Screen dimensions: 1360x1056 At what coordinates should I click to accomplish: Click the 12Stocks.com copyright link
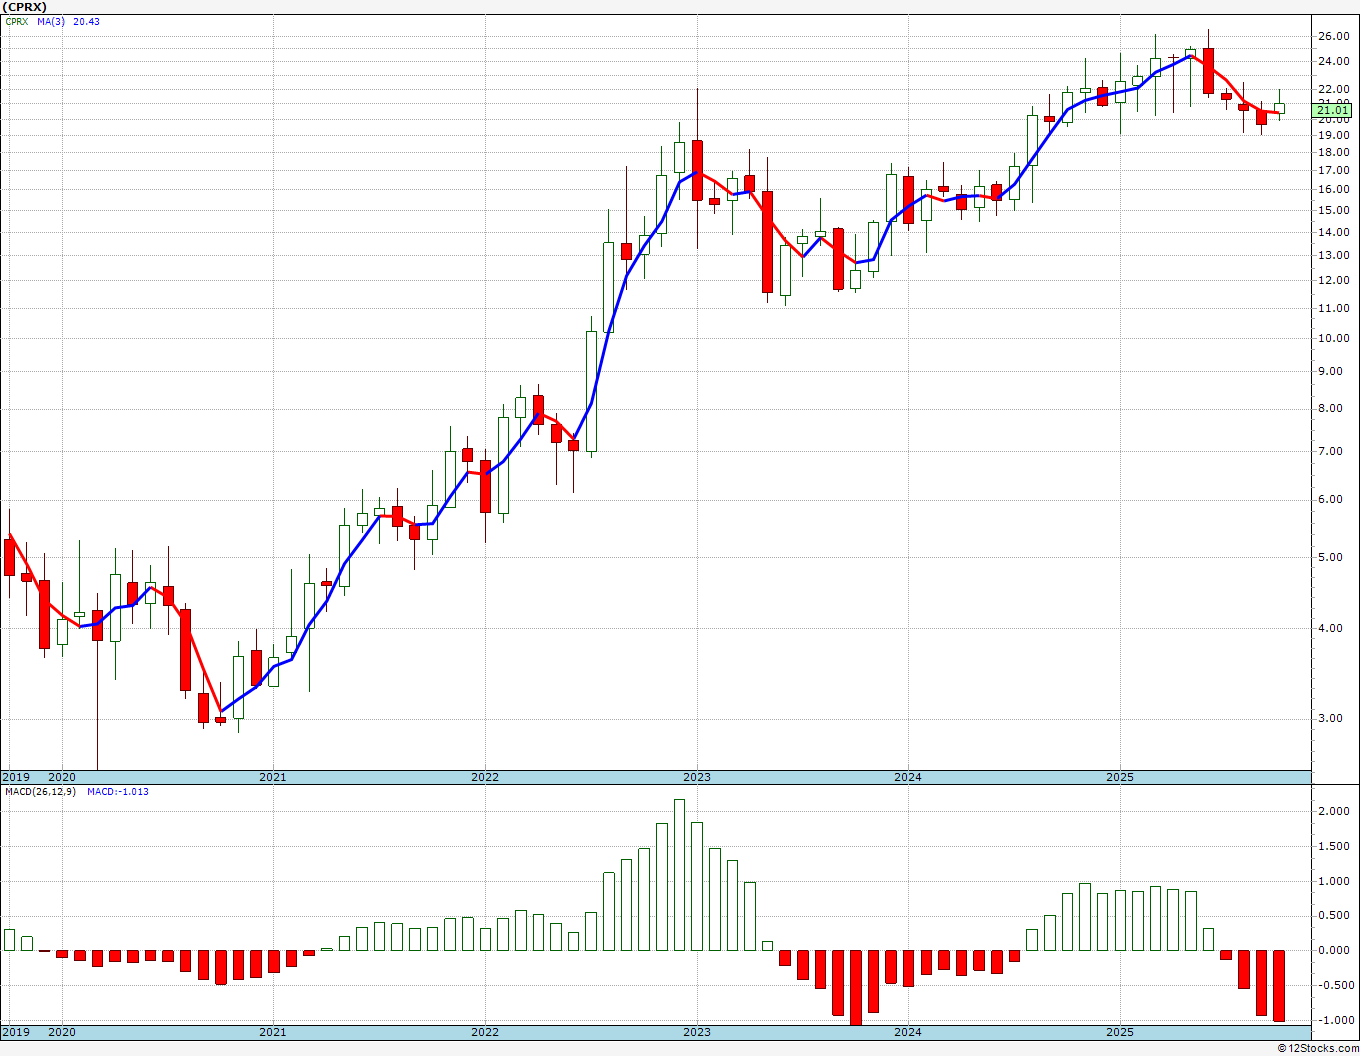coord(1318,1048)
